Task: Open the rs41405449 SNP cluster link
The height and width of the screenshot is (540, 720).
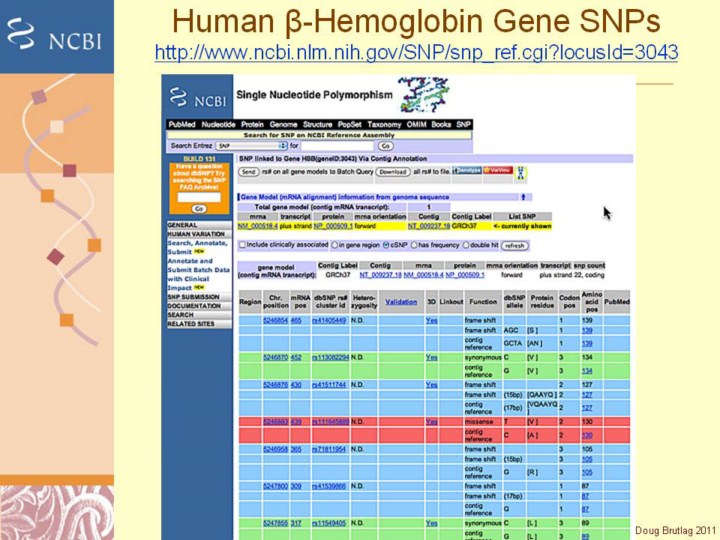Action: tap(329, 320)
